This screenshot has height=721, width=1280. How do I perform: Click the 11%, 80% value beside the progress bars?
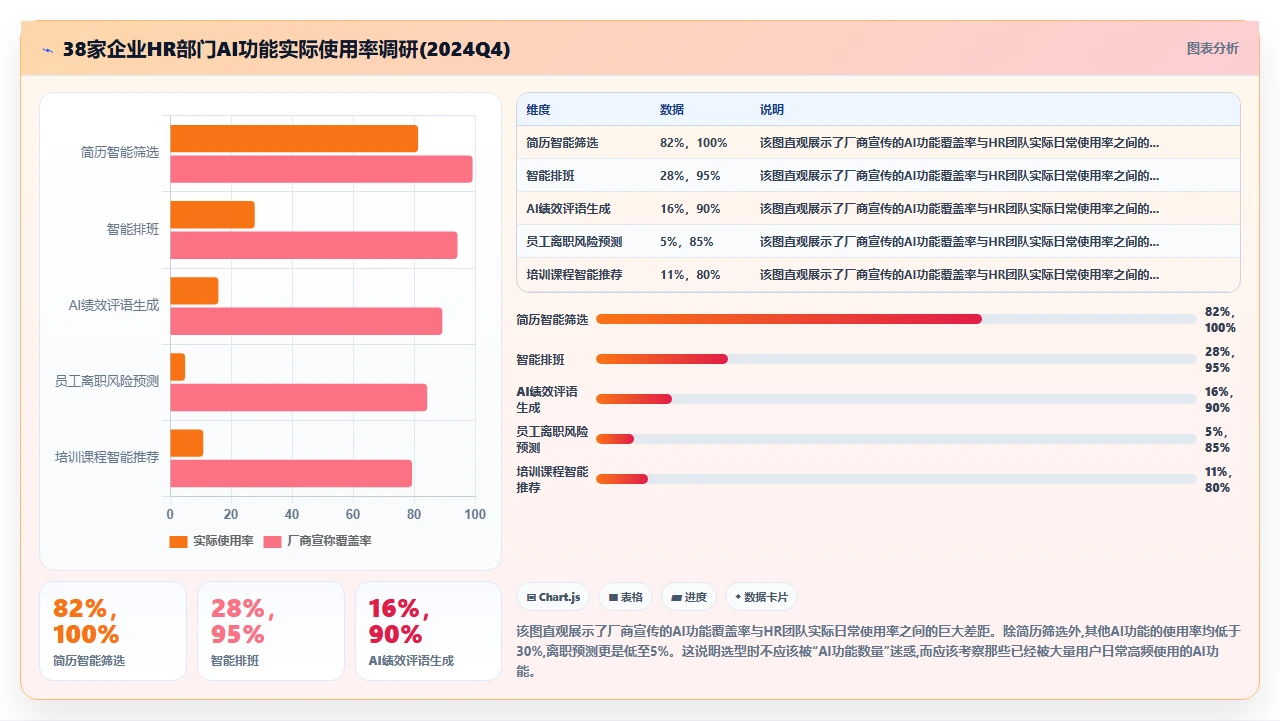[1219, 480]
